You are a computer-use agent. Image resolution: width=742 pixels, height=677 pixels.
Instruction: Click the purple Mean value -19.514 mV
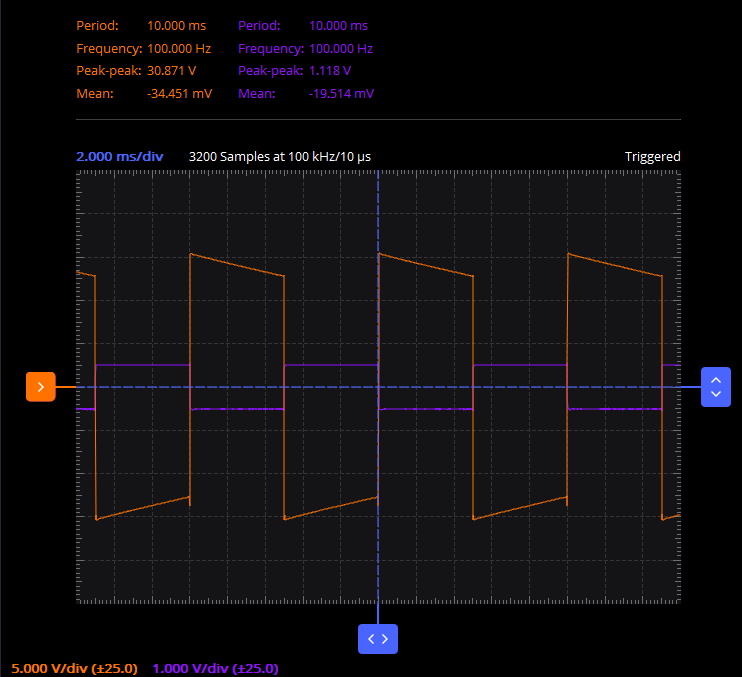coord(341,94)
